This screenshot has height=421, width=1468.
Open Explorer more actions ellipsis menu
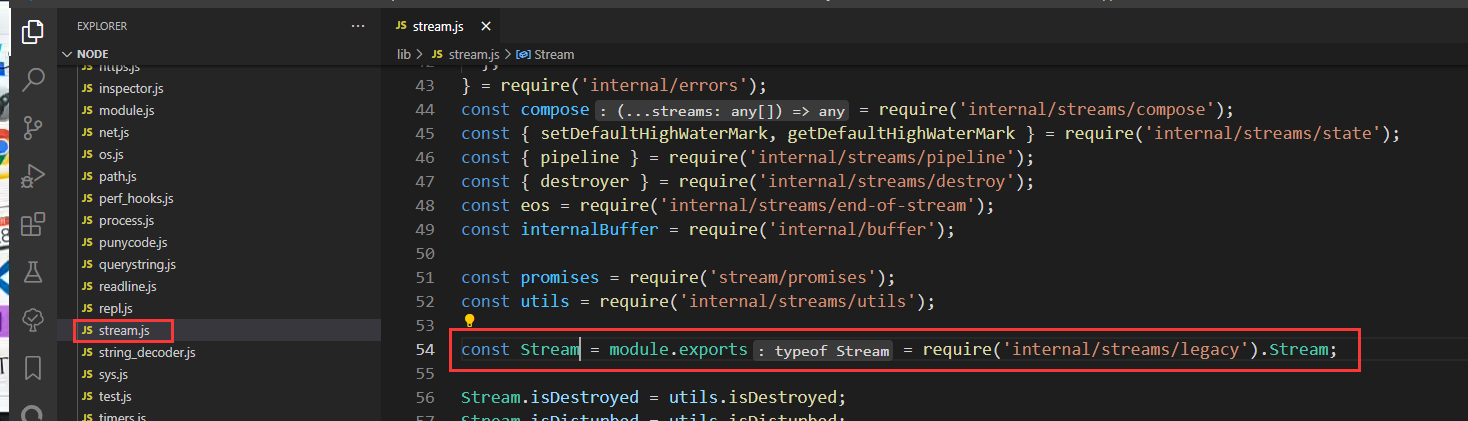click(358, 26)
